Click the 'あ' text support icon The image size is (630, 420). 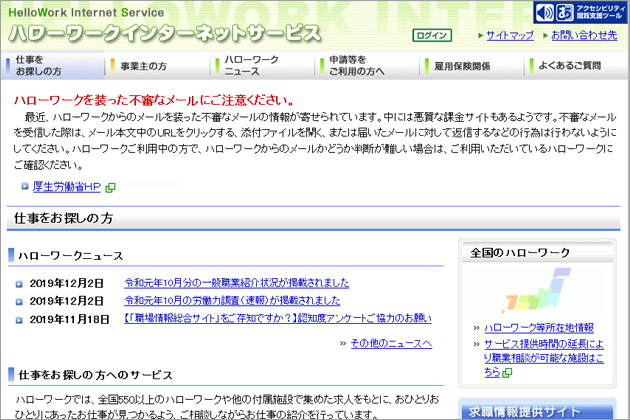[564, 12]
